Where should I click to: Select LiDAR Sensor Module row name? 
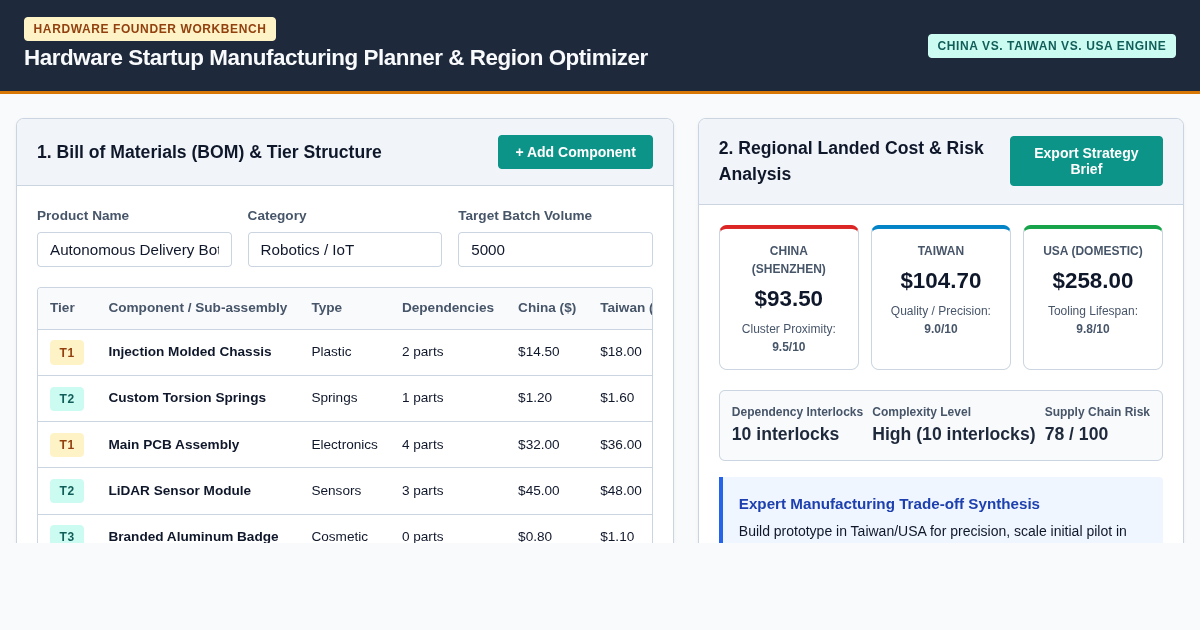pos(180,491)
